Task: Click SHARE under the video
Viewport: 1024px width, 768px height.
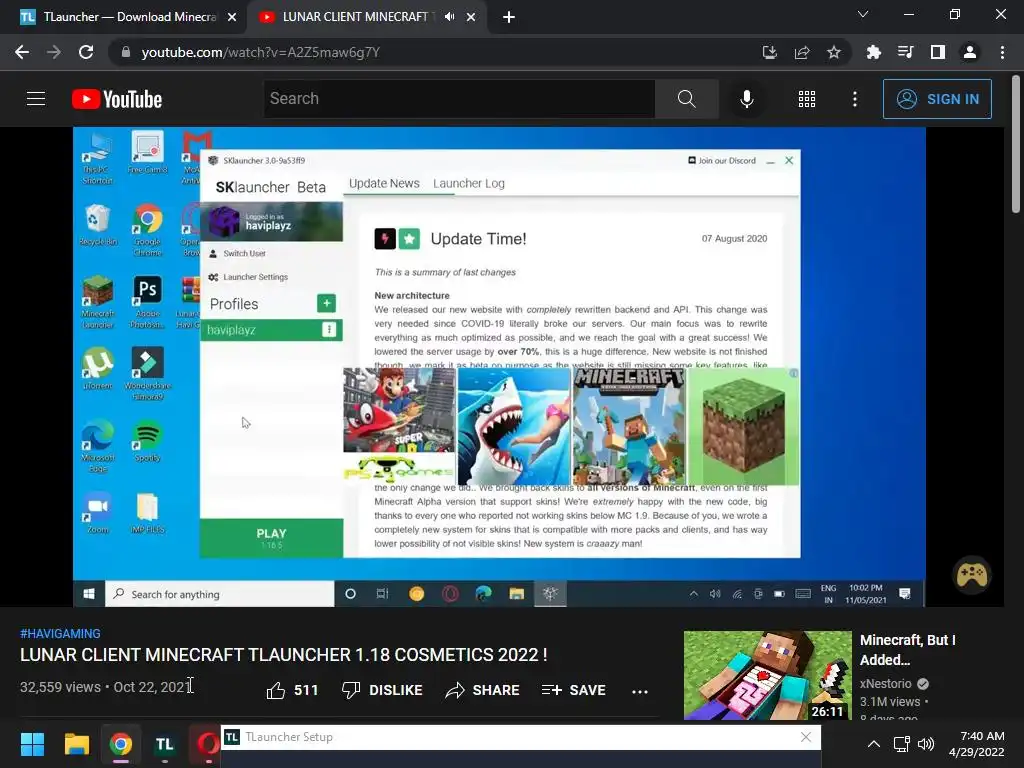Action: tap(482, 690)
